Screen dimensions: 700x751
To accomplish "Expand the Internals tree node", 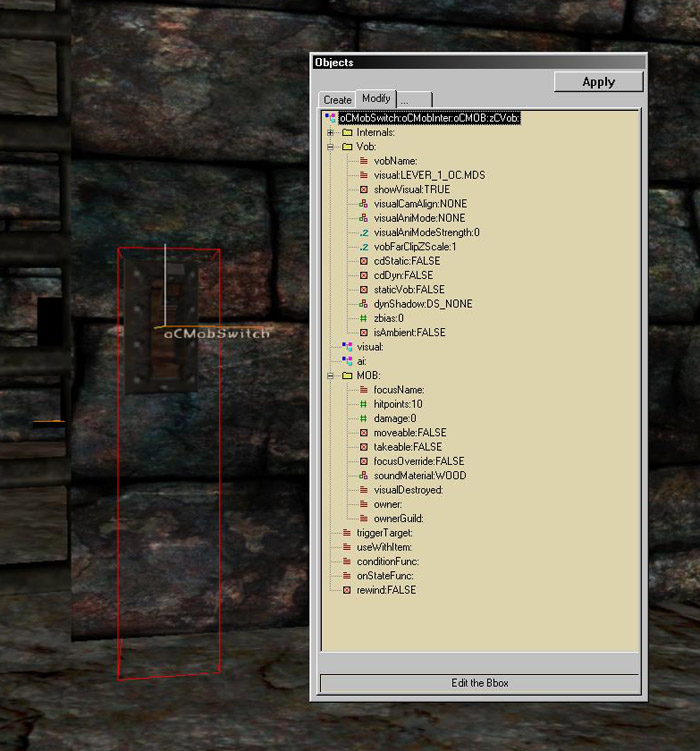I will click(330, 132).
